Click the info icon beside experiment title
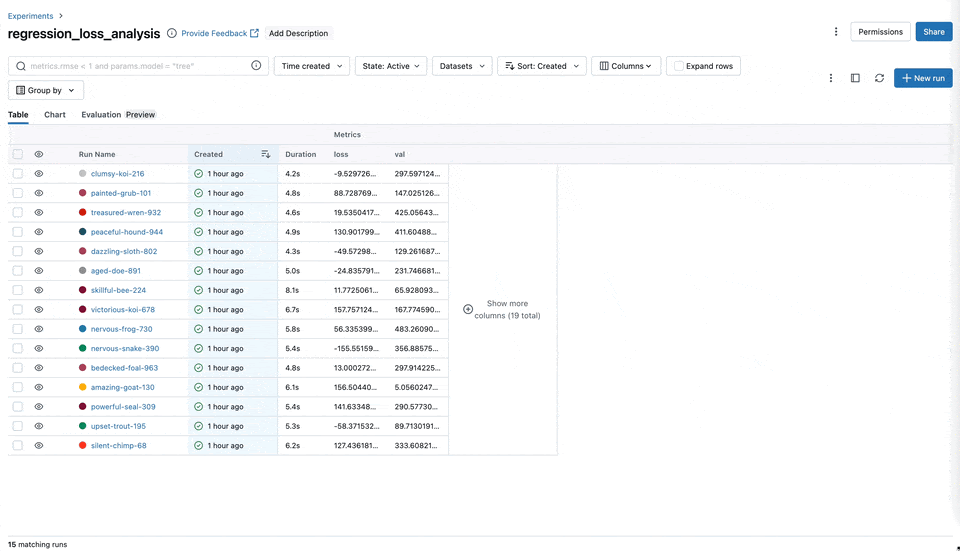This screenshot has width=960, height=551. (x=172, y=33)
